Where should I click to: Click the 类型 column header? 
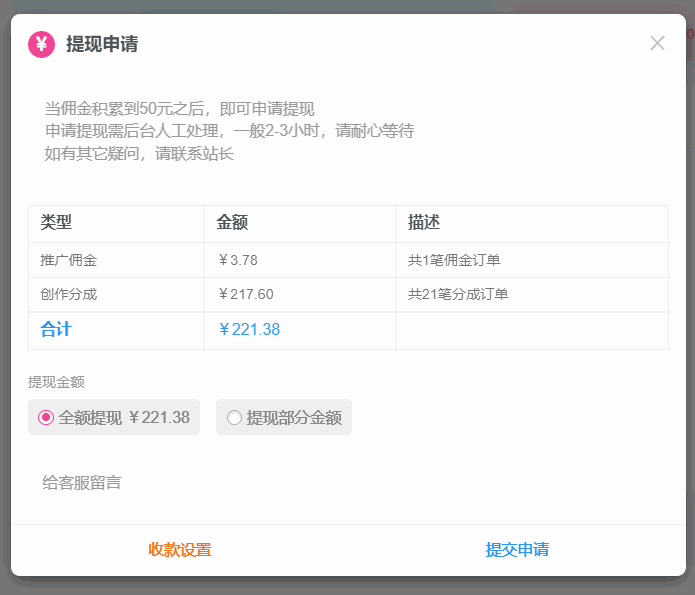(56, 222)
